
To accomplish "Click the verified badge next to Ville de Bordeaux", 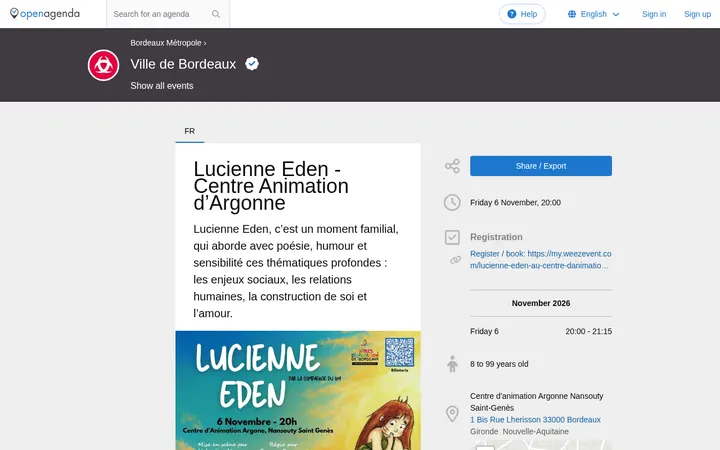I will tap(252, 63).
